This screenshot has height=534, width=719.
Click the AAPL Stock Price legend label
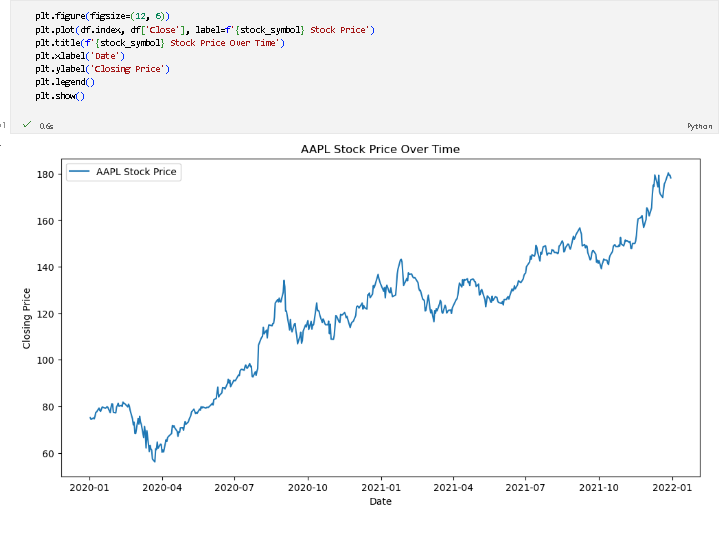click(x=136, y=172)
